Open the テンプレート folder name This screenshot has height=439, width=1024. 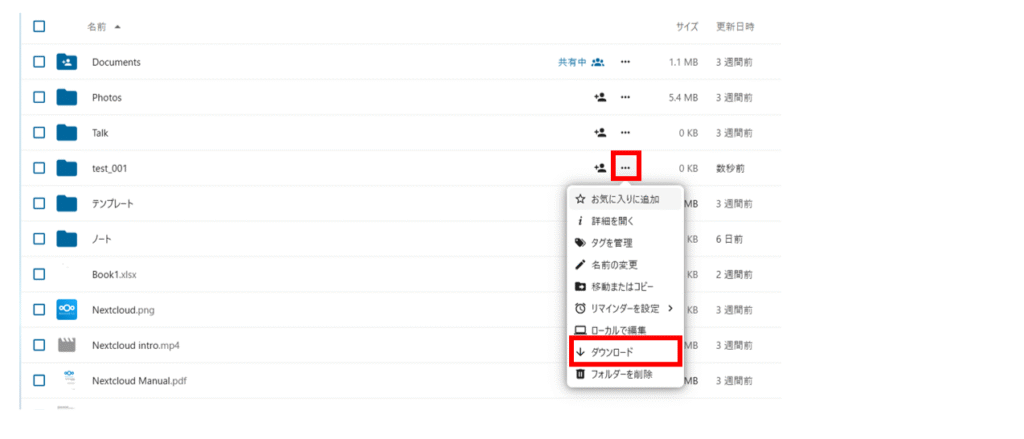[113, 204]
